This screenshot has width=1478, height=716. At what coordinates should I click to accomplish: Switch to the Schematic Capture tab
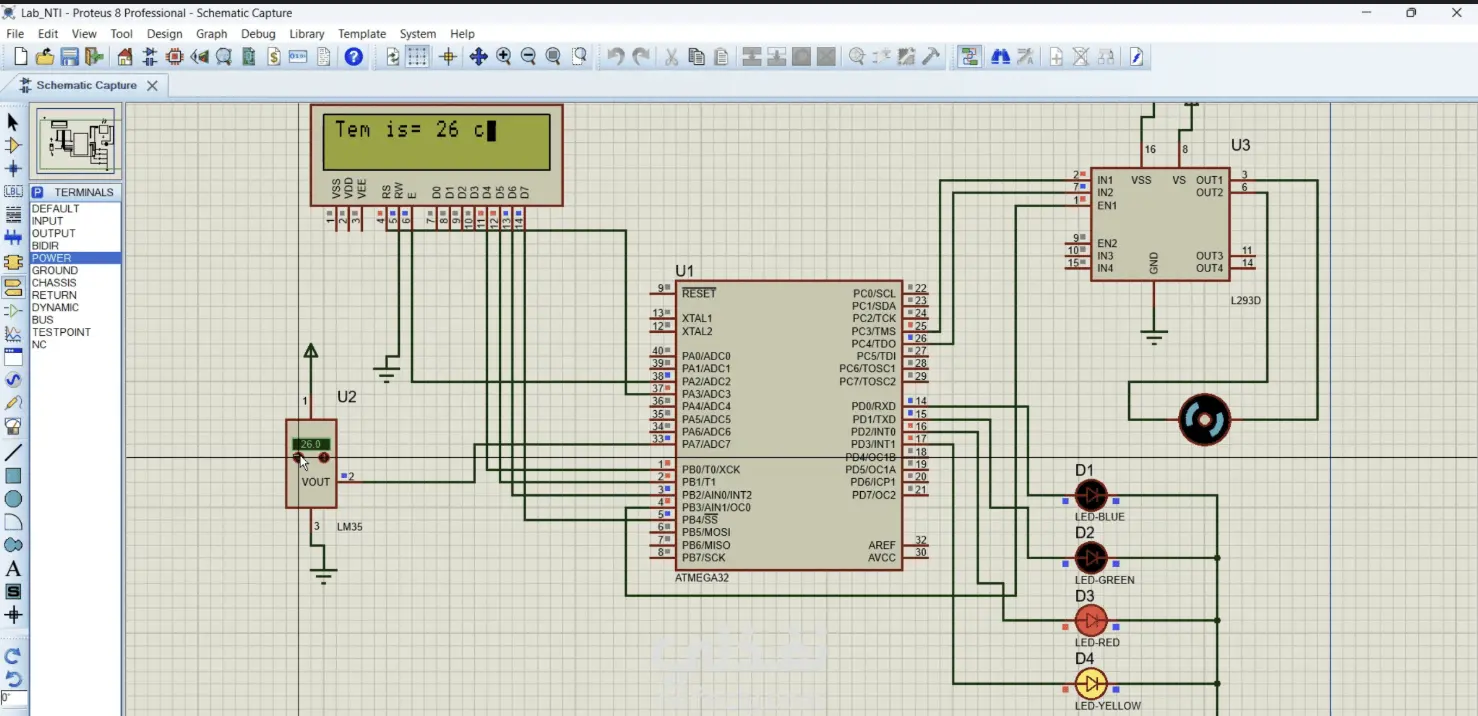(86, 86)
